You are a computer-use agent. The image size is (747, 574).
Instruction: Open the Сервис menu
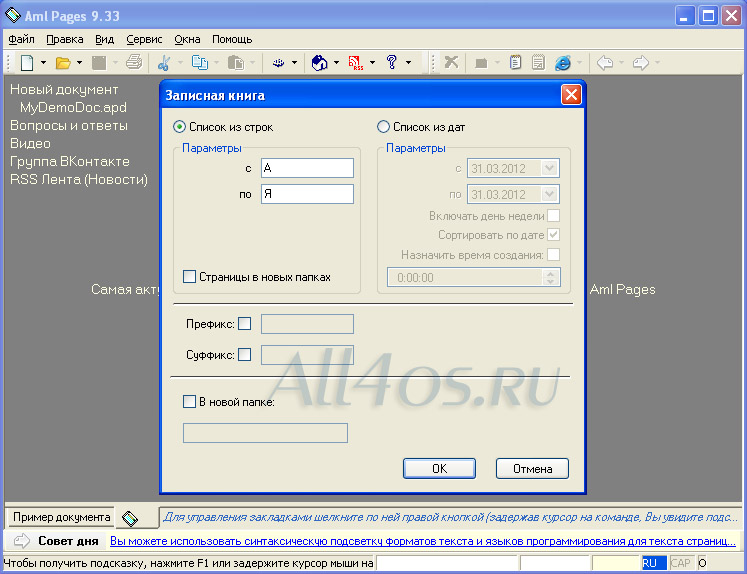pyautogui.click(x=144, y=39)
